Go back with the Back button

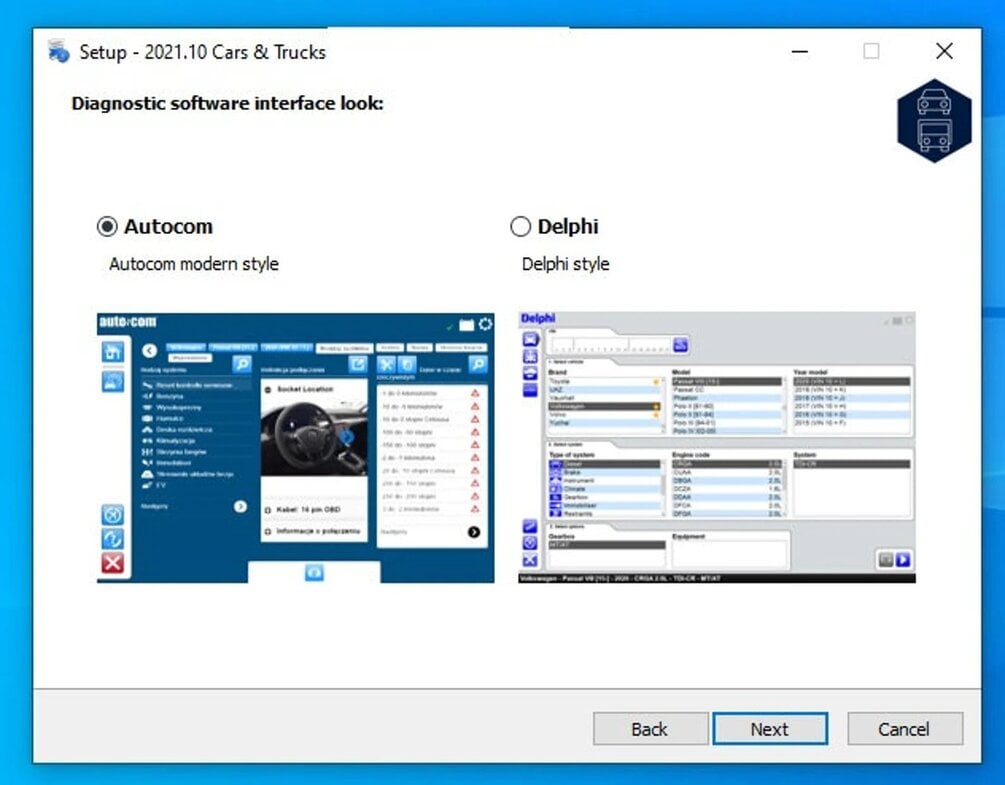point(651,729)
